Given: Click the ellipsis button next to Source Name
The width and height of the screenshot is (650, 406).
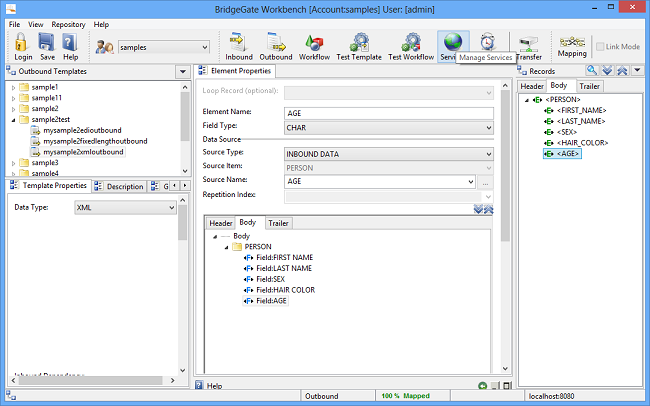Looking at the screenshot, I should 485,182.
